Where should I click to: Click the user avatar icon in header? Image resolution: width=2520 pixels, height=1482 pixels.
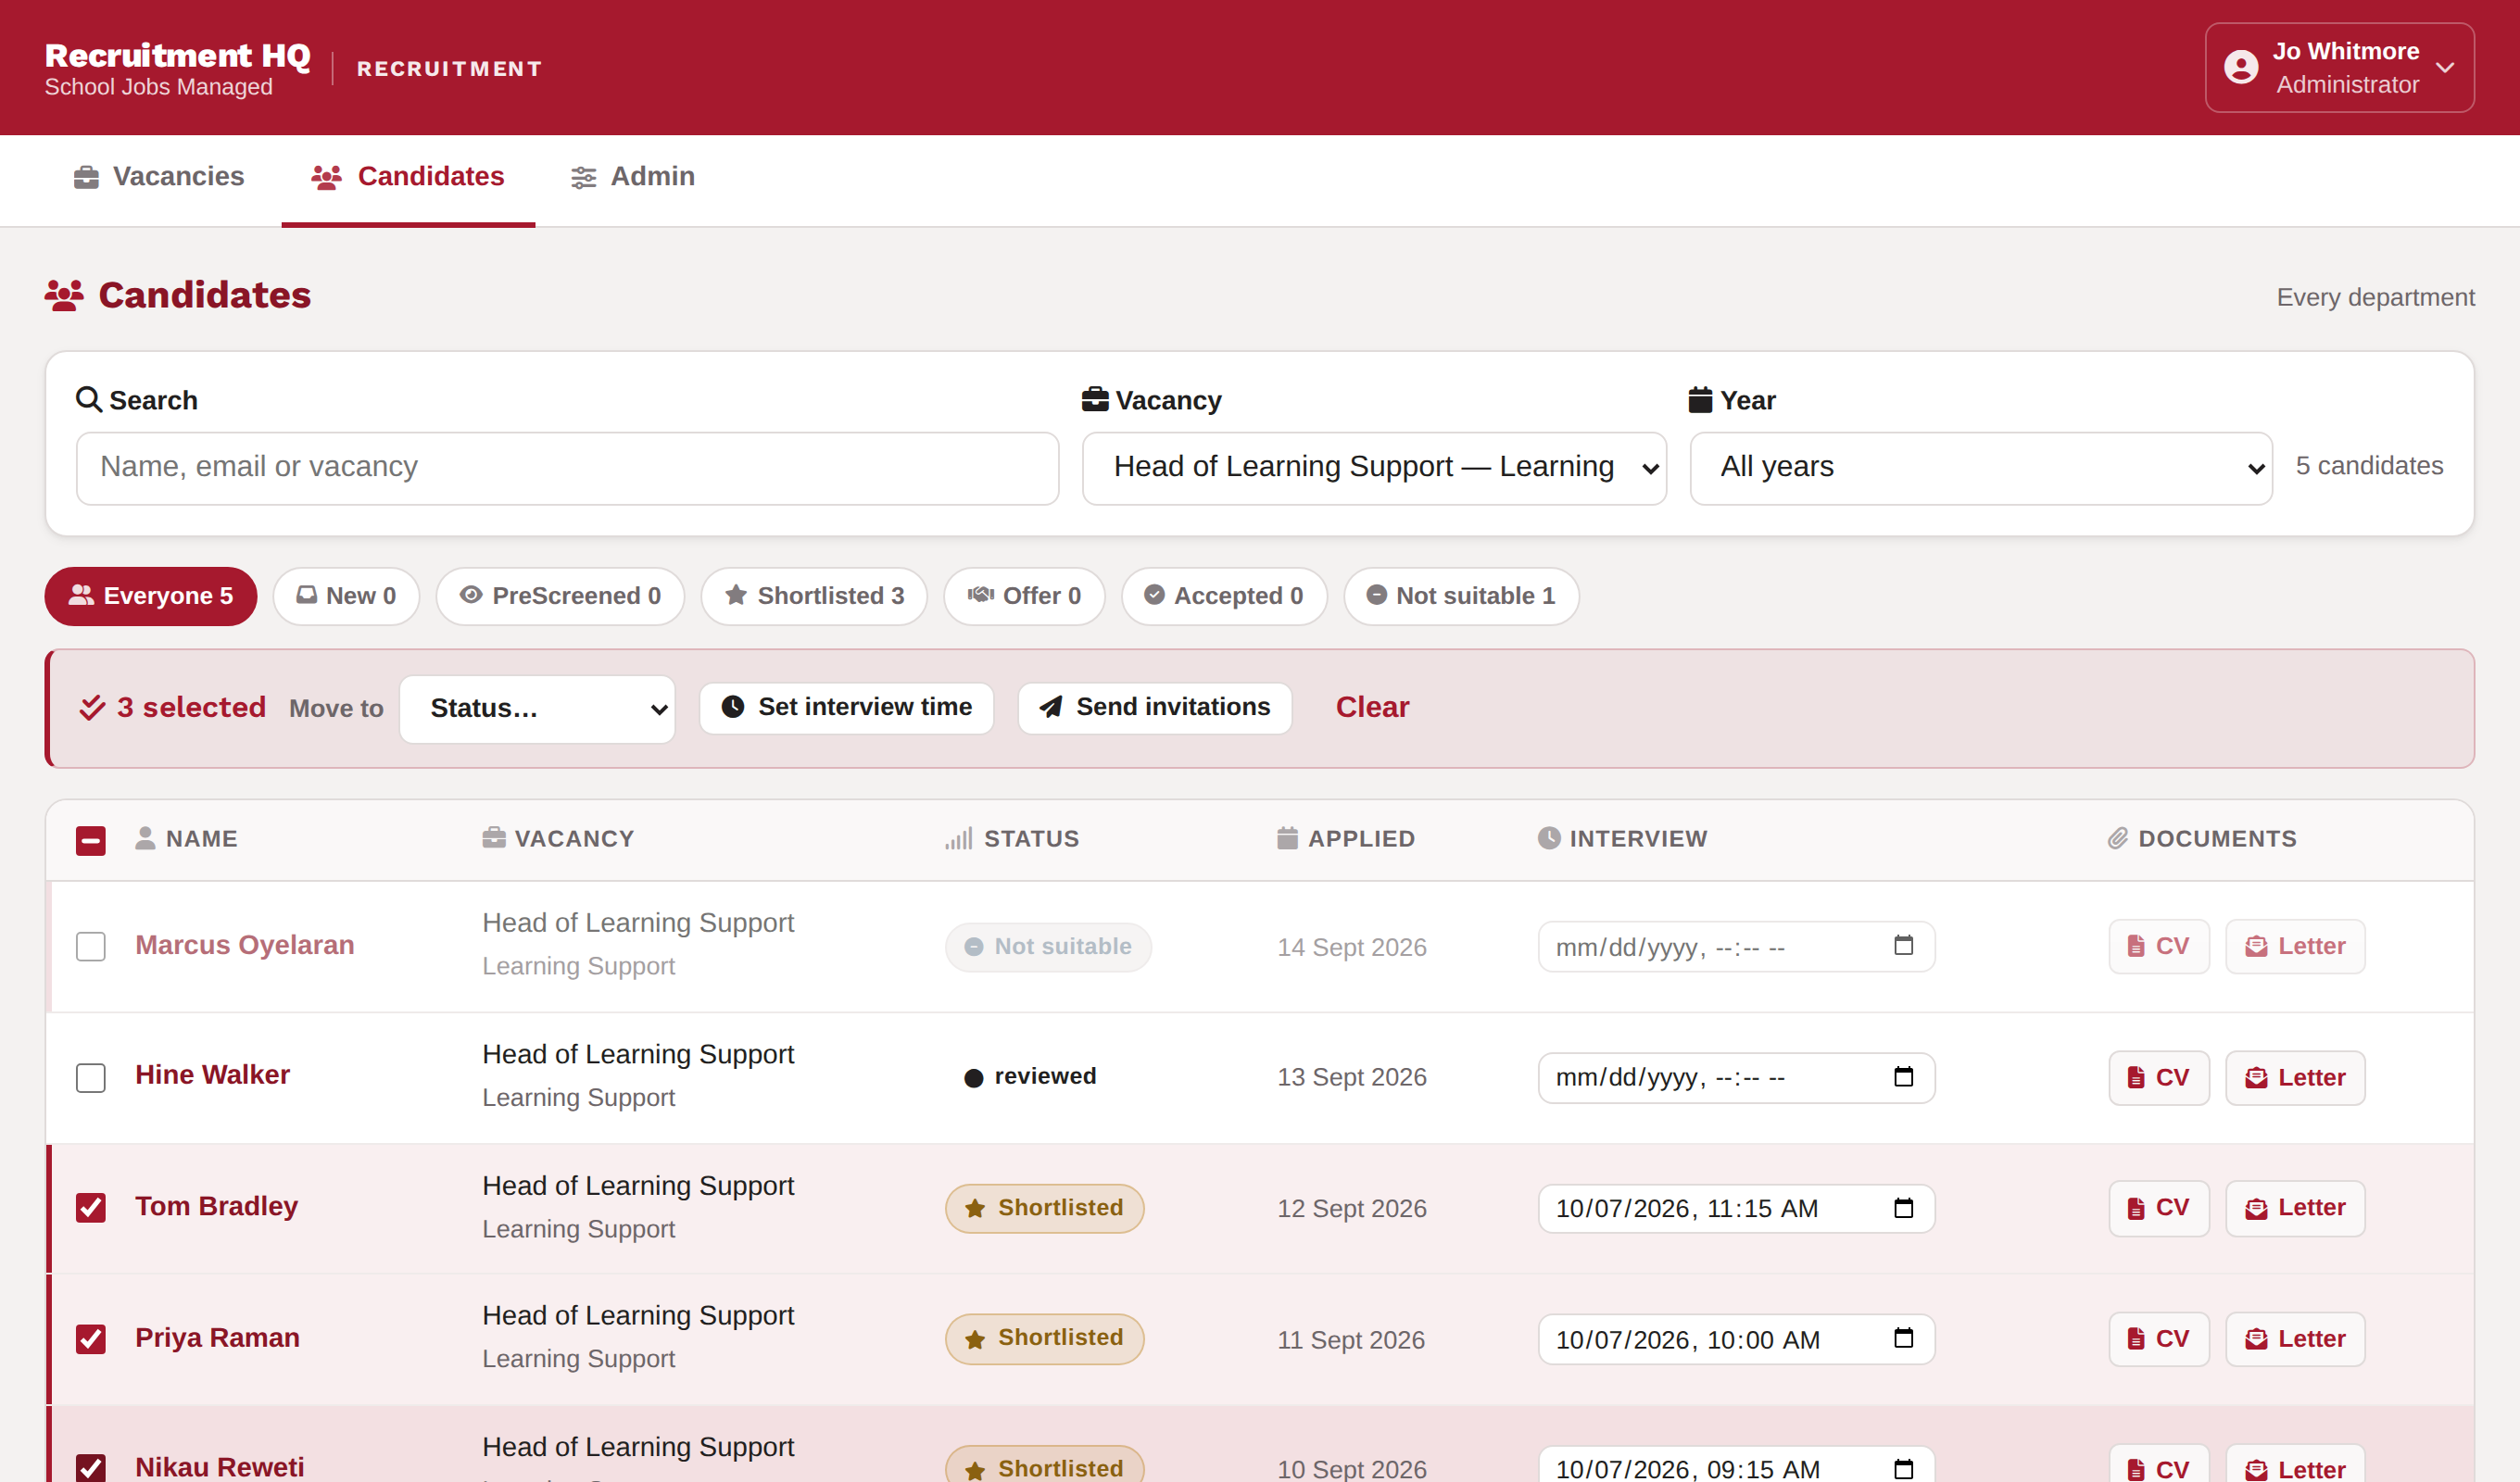[x=2241, y=68]
